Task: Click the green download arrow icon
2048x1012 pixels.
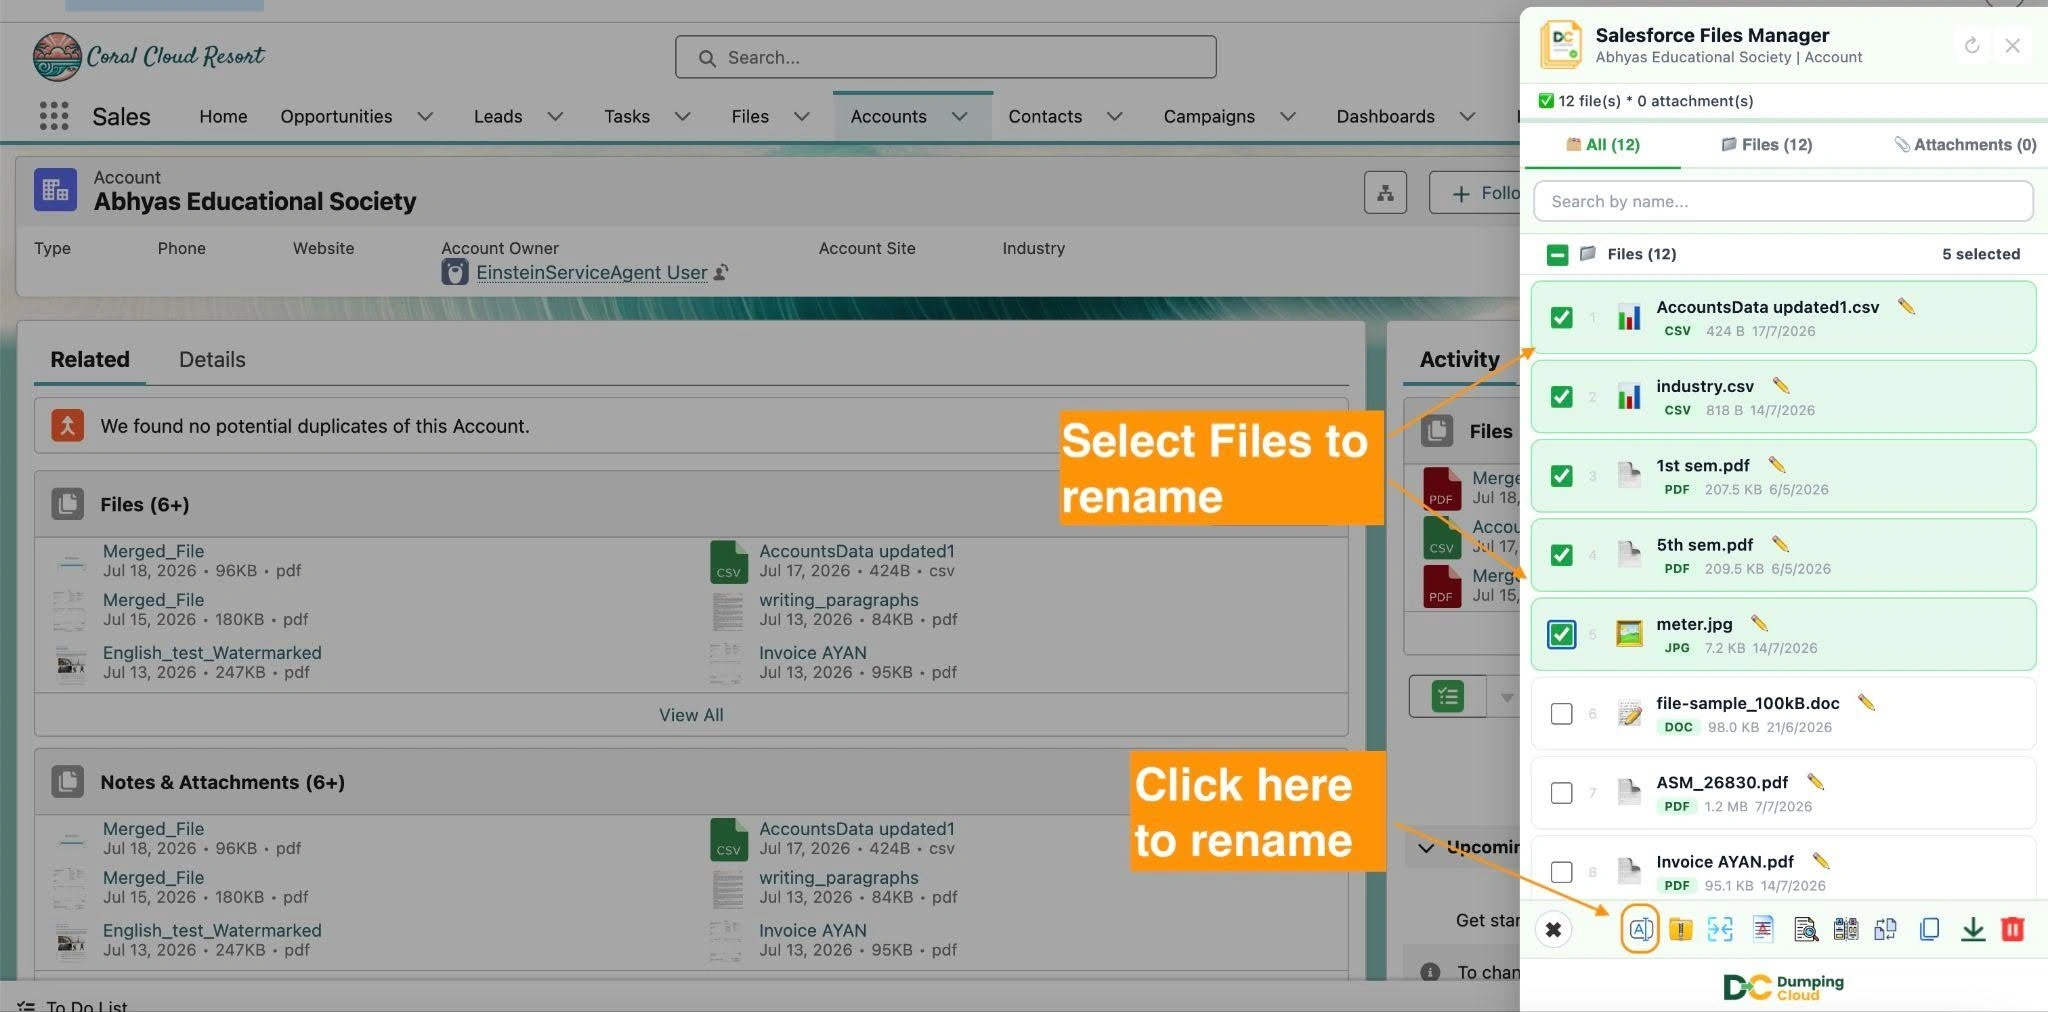Action: [1973, 929]
